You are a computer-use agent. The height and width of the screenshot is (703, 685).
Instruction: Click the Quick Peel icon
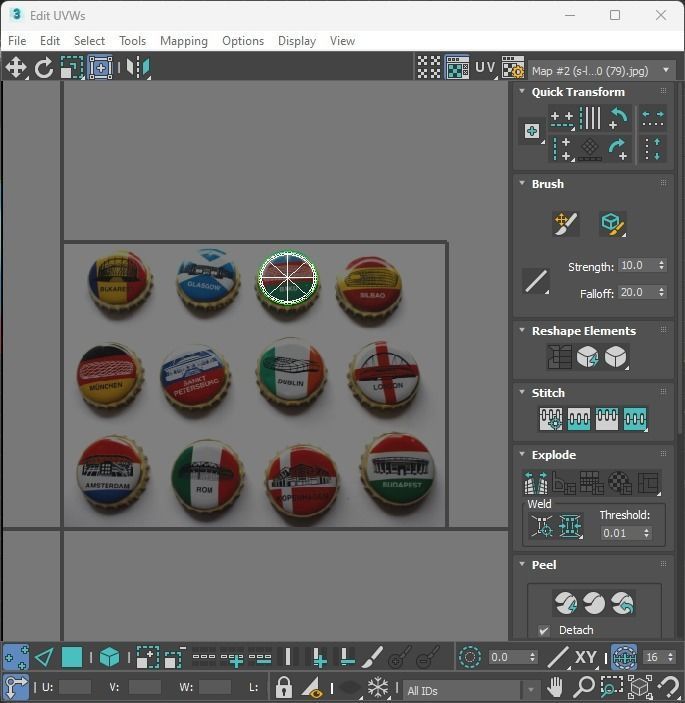(x=566, y=603)
